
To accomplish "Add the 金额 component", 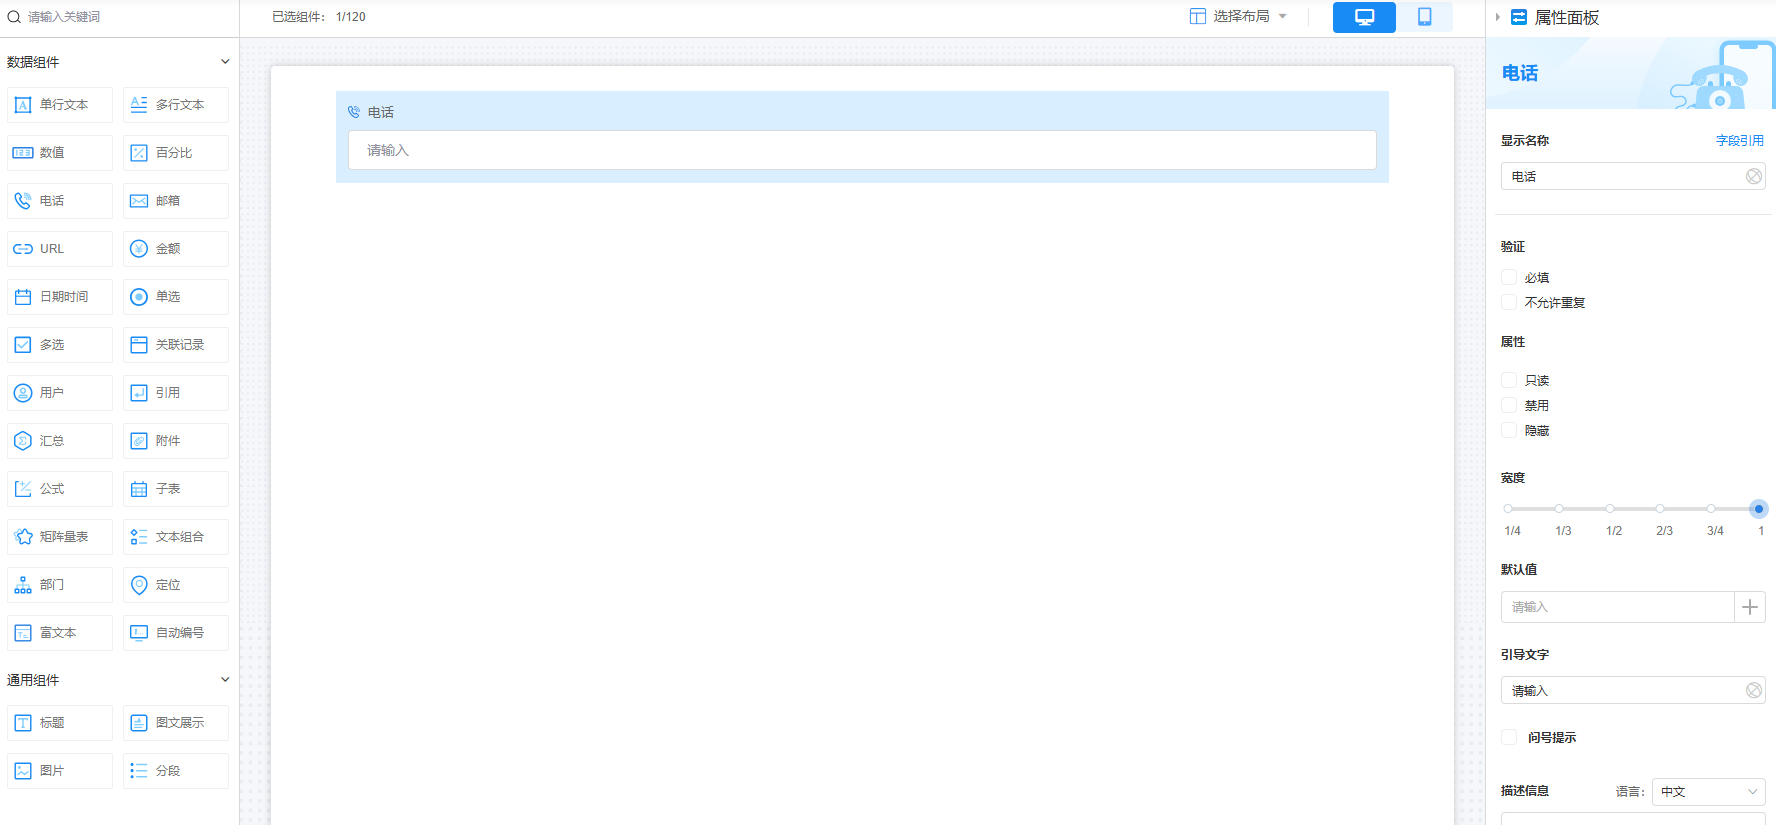I will pos(176,249).
